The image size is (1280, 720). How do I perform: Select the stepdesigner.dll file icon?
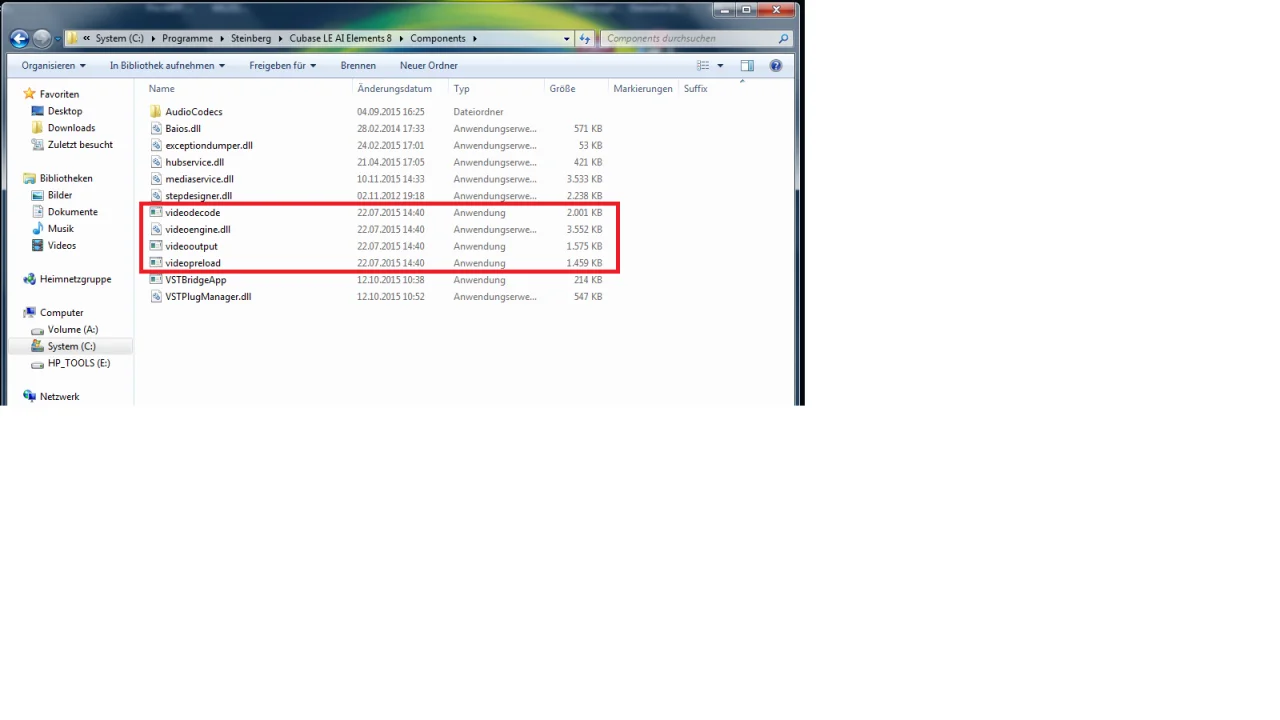pyautogui.click(x=155, y=196)
